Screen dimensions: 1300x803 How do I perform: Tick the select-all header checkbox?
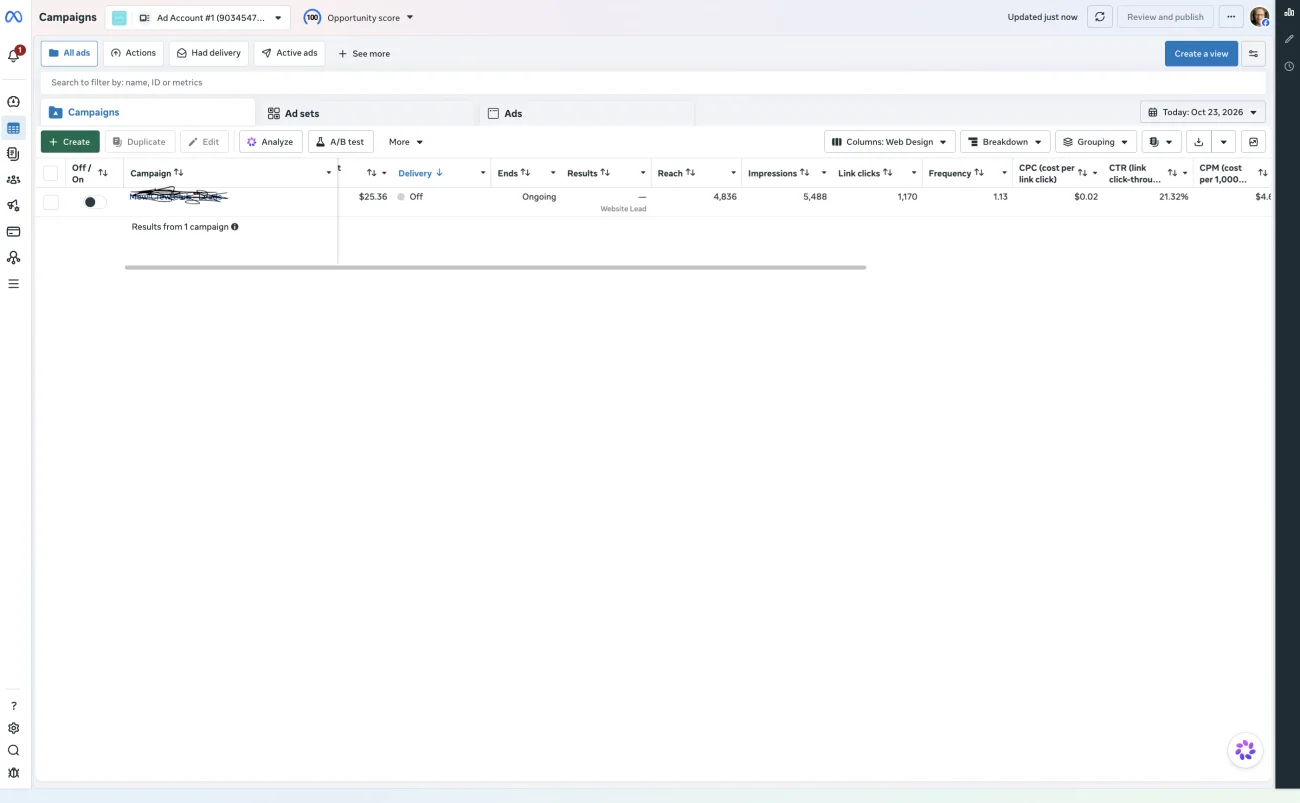click(51, 173)
